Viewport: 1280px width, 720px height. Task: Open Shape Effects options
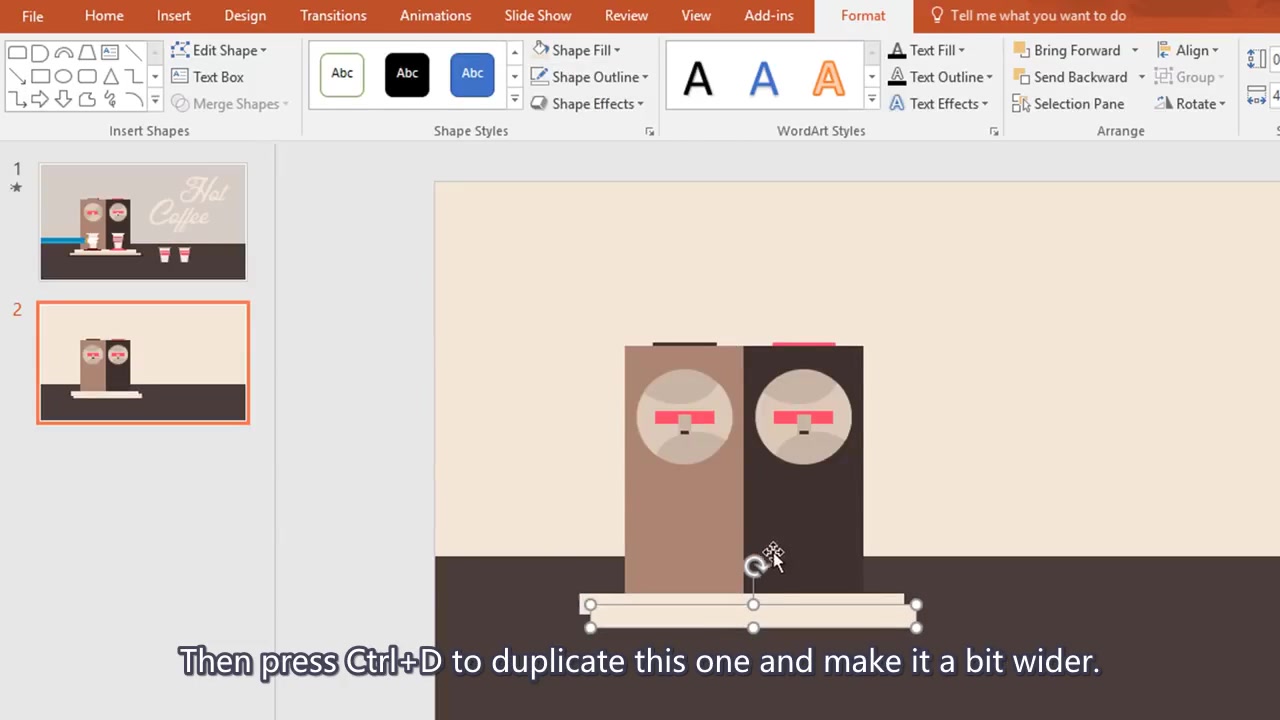[x=590, y=103]
